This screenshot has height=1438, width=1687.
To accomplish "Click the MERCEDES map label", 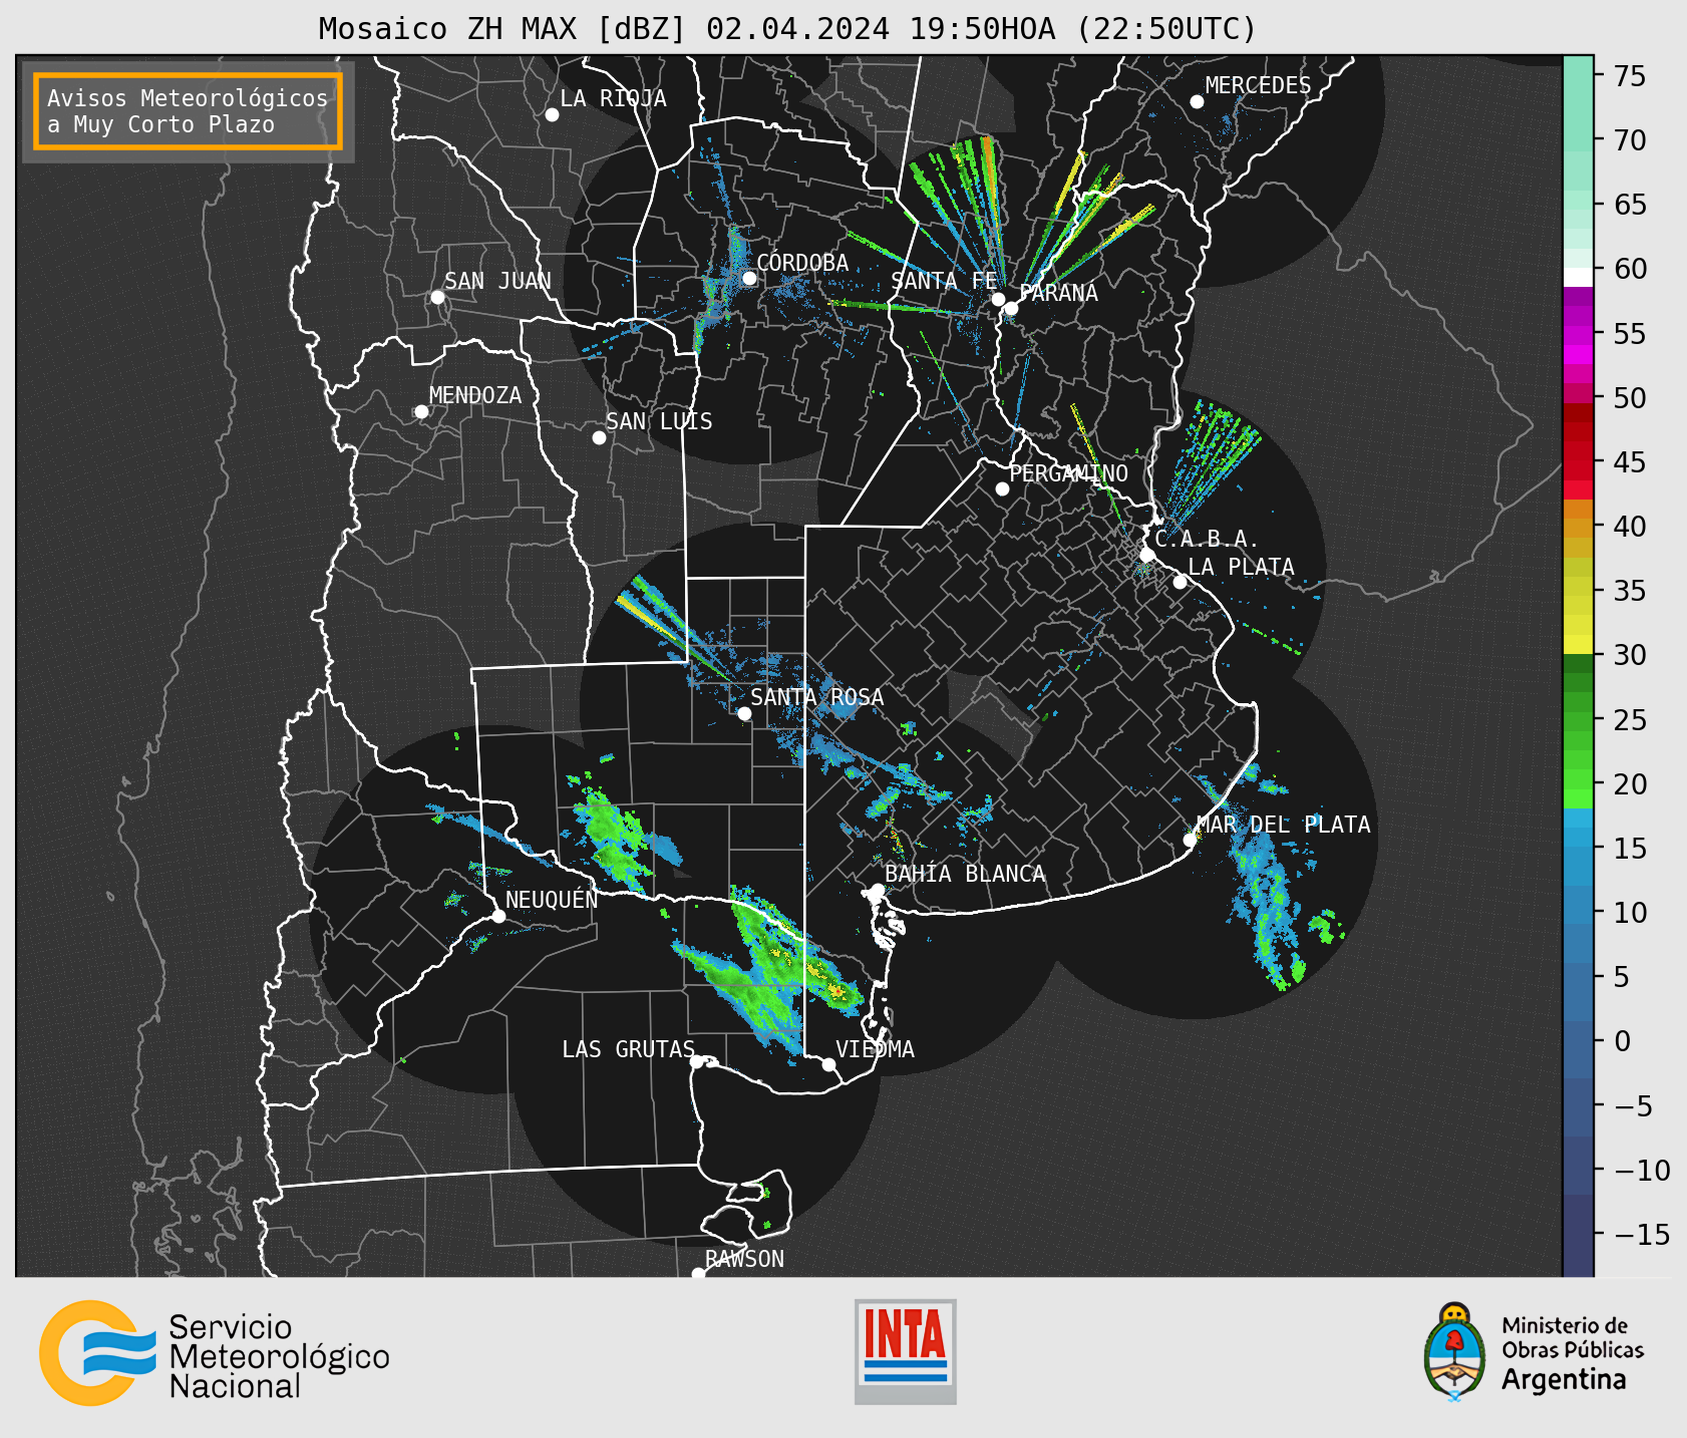I will click(x=1258, y=86).
